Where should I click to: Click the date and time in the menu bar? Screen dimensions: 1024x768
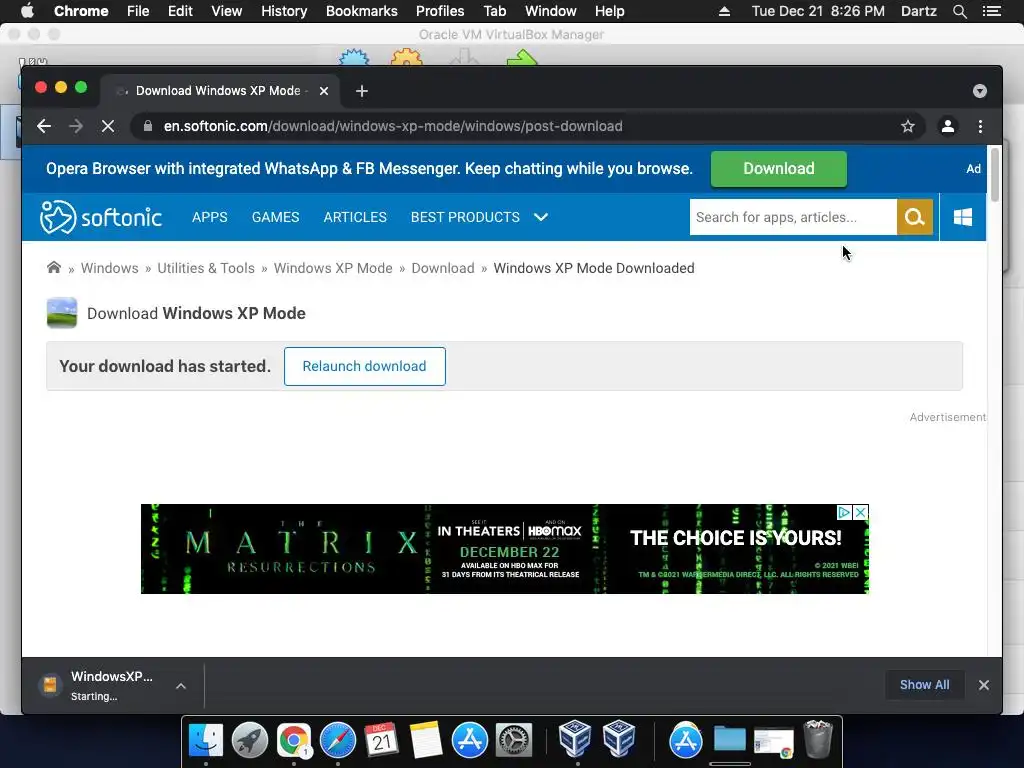pyautogui.click(x=818, y=11)
